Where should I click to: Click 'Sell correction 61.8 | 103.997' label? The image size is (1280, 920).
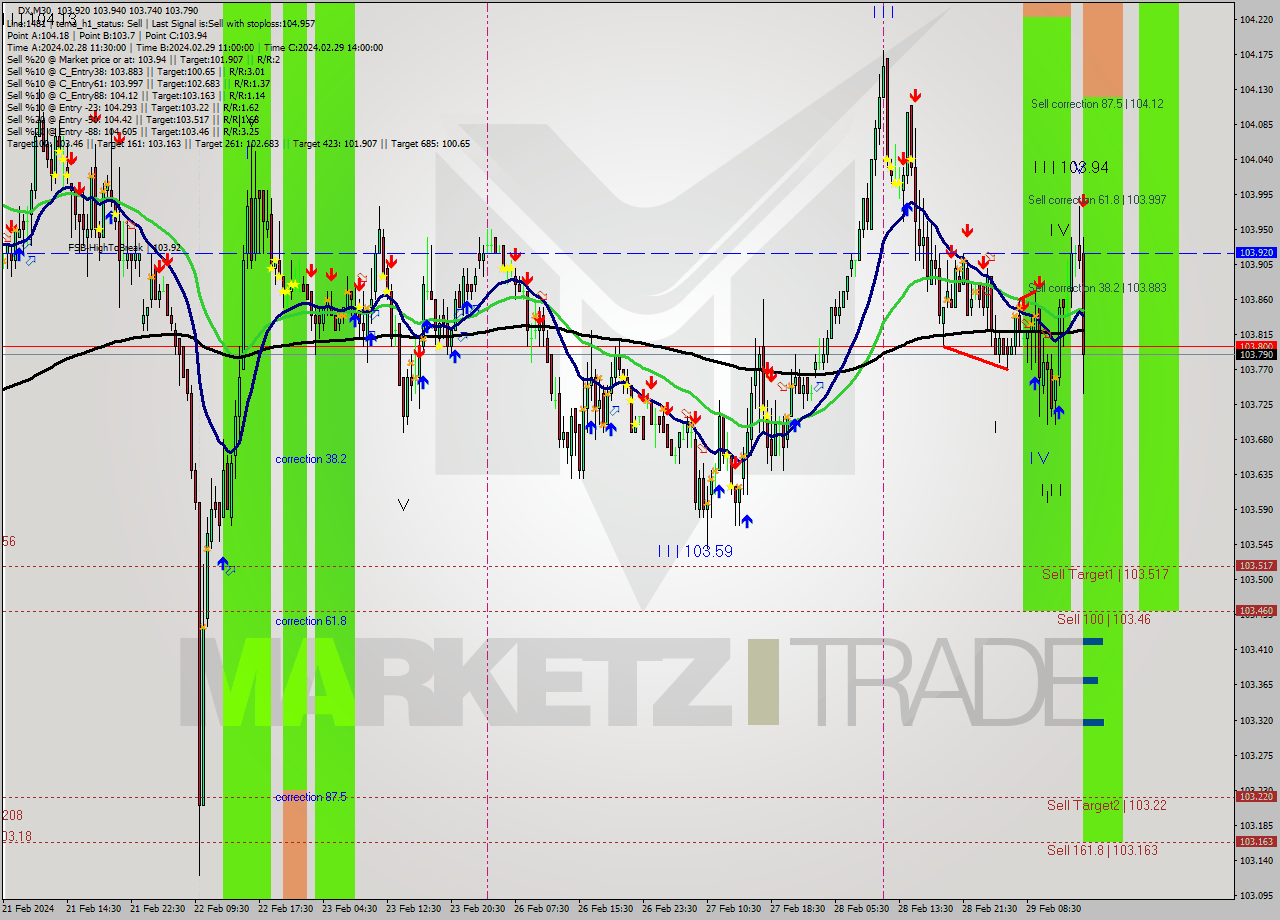1097,200
